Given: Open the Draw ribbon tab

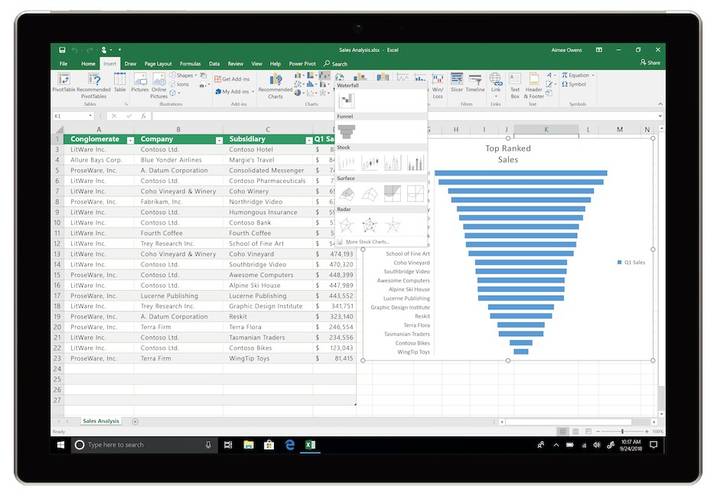Looking at the screenshot, I should coord(130,64).
